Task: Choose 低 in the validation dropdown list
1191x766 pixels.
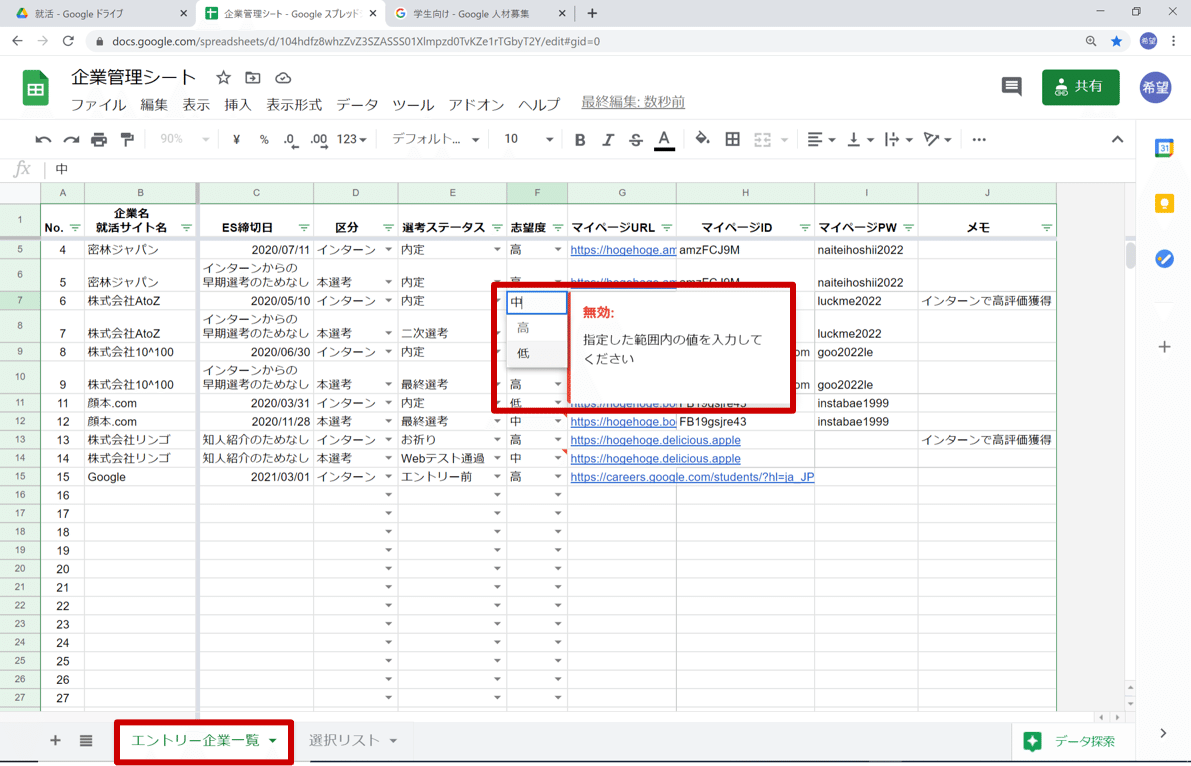Action: click(537, 353)
